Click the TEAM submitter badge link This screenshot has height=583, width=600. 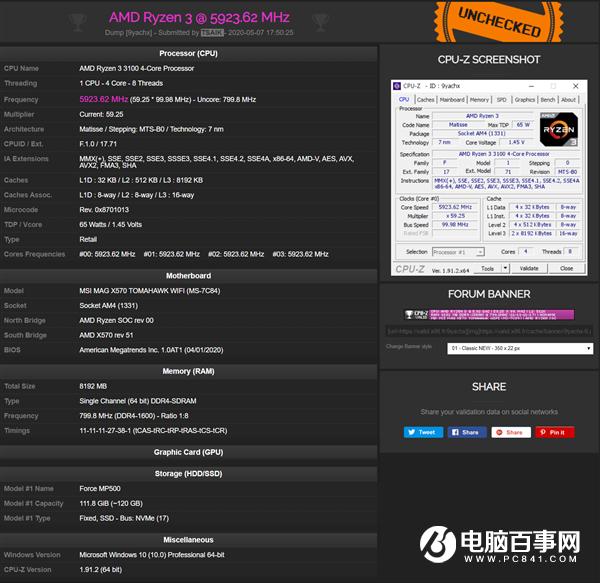coord(212,33)
